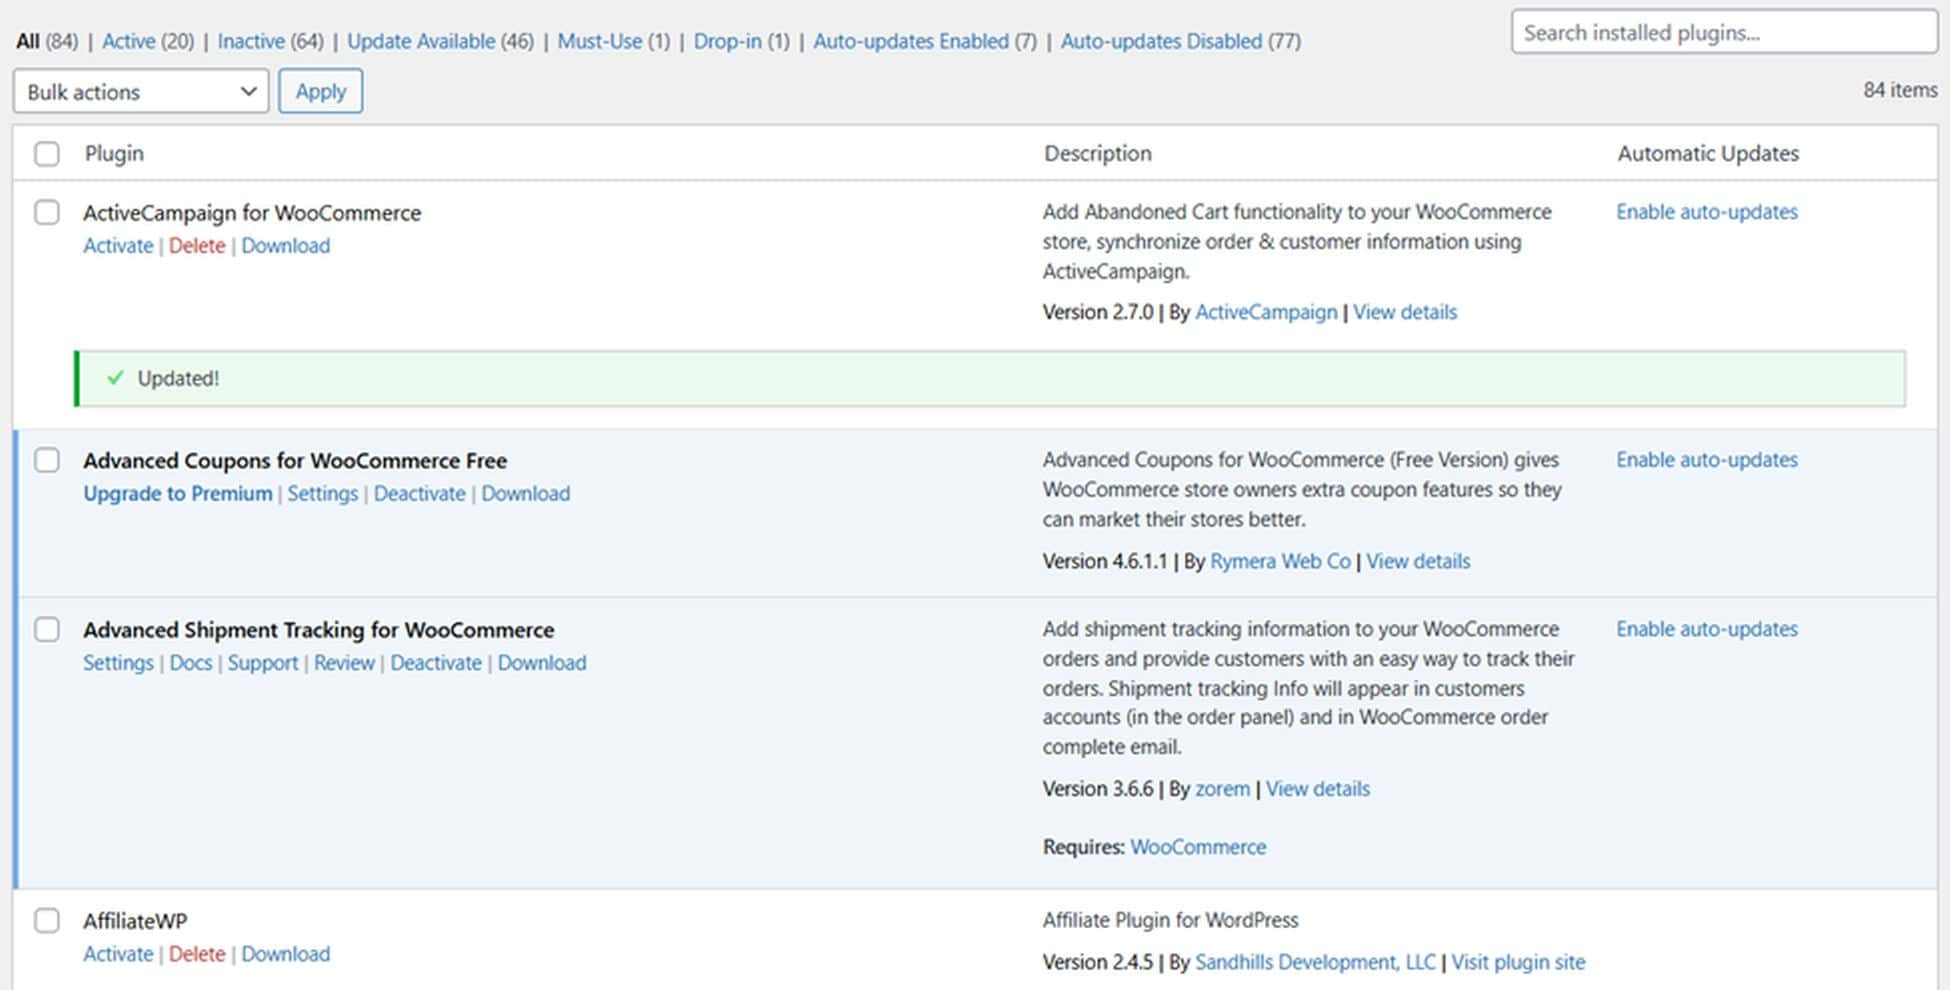View plugins with updates available
The height and width of the screenshot is (990, 1950).
pyautogui.click(x=421, y=41)
